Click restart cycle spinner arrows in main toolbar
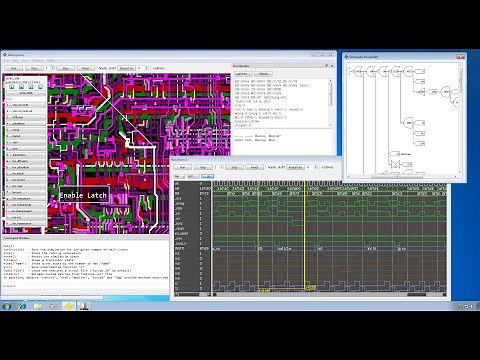Viewport: 480px width, 360px height. click(x=147, y=68)
